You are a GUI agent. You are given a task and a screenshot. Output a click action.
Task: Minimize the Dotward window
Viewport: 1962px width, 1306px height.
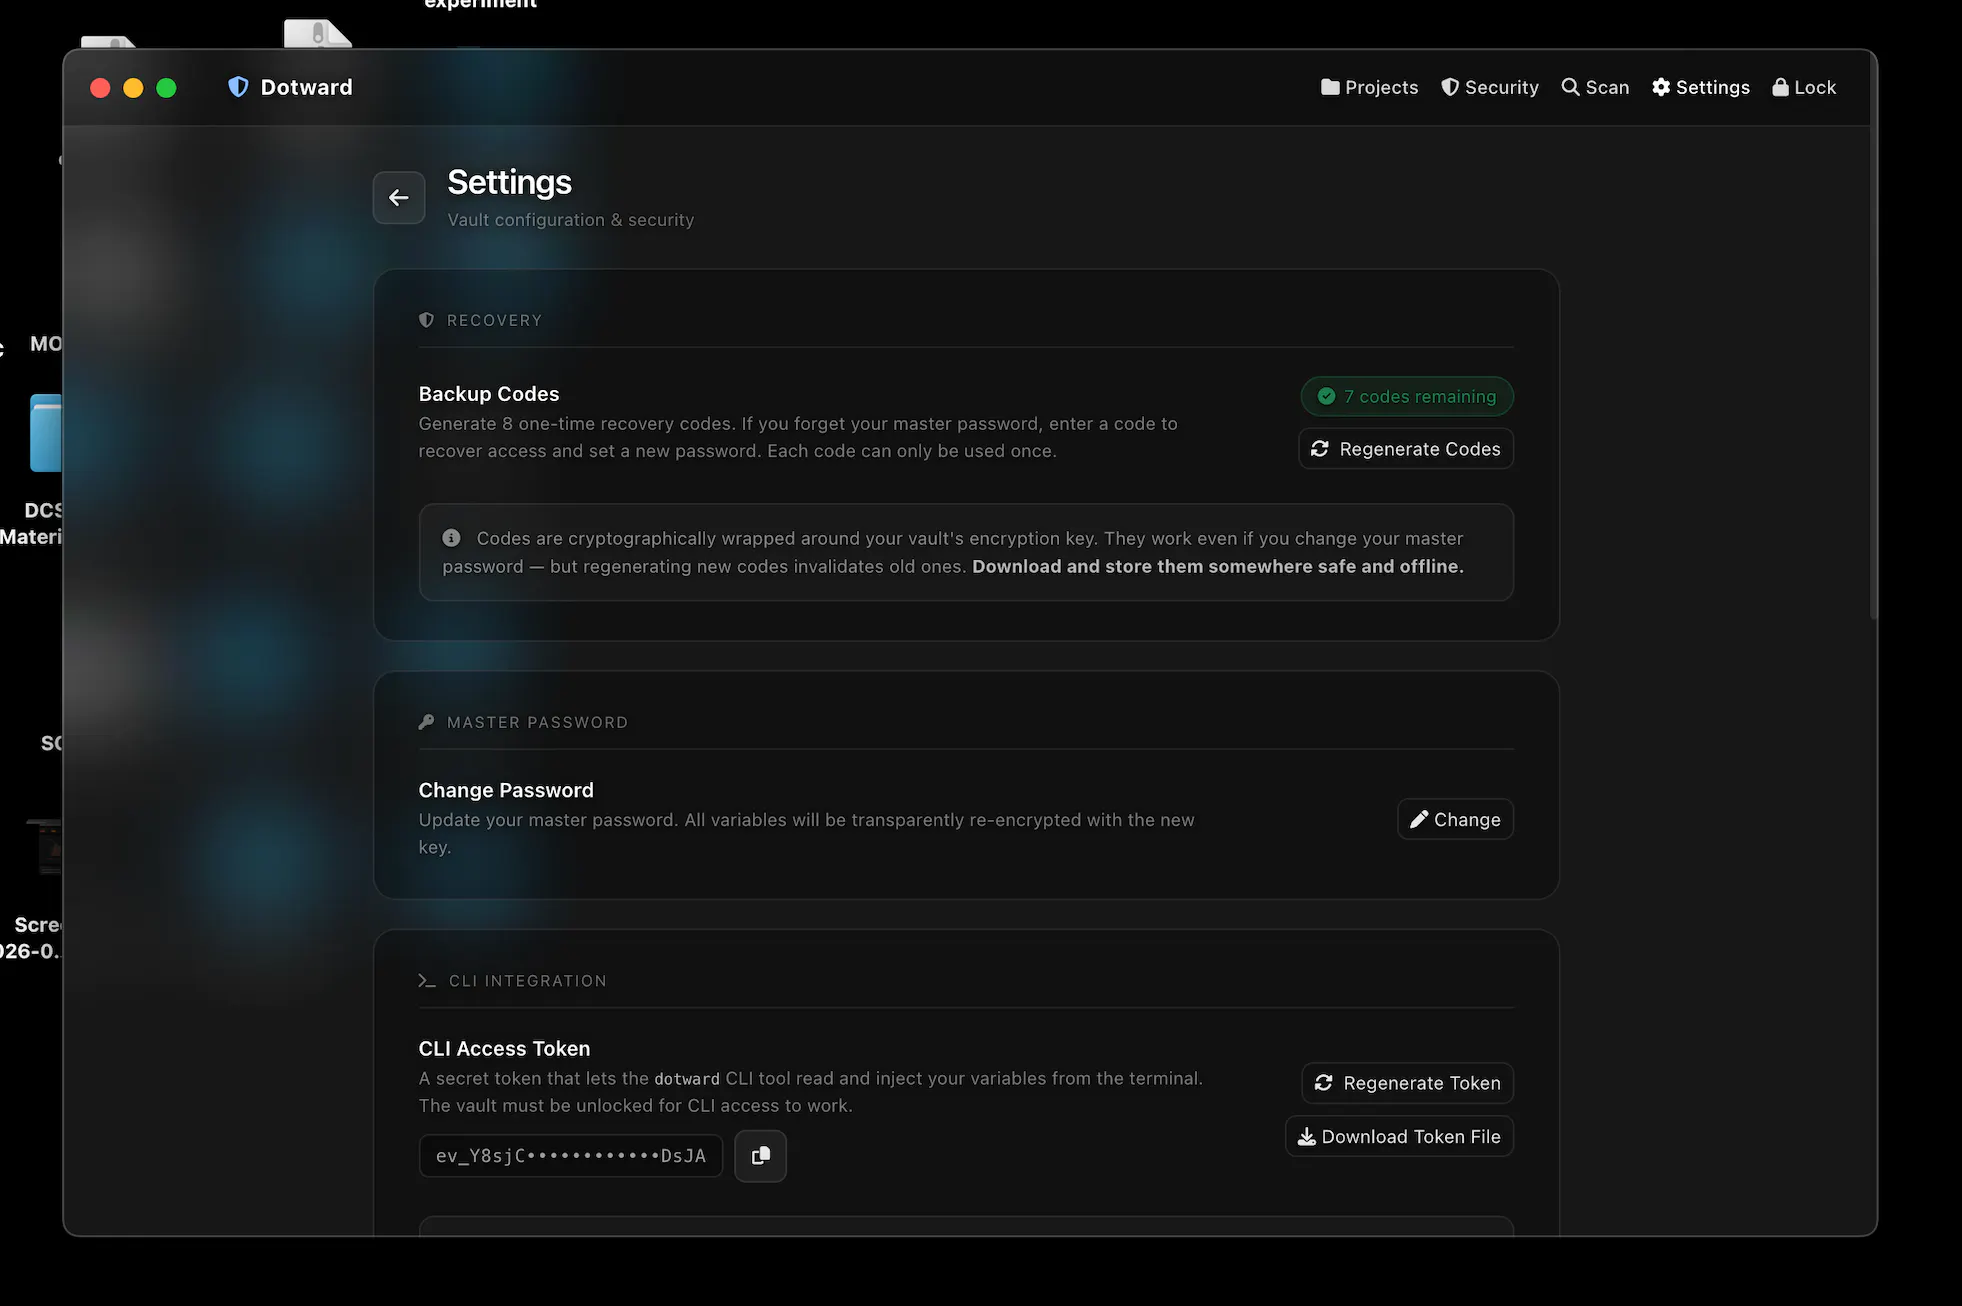click(x=133, y=88)
